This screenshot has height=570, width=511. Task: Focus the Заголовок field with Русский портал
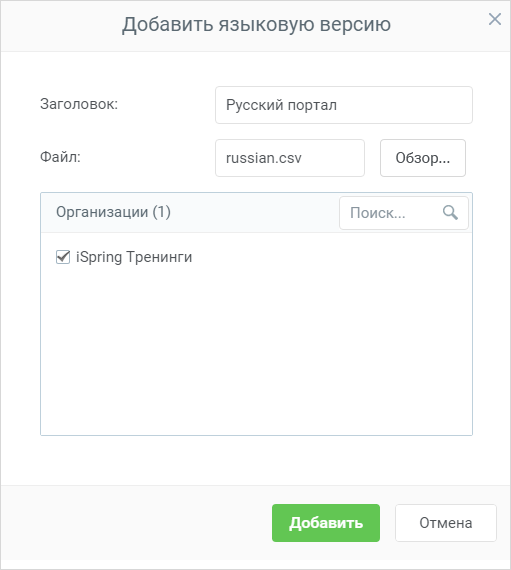pos(344,105)
